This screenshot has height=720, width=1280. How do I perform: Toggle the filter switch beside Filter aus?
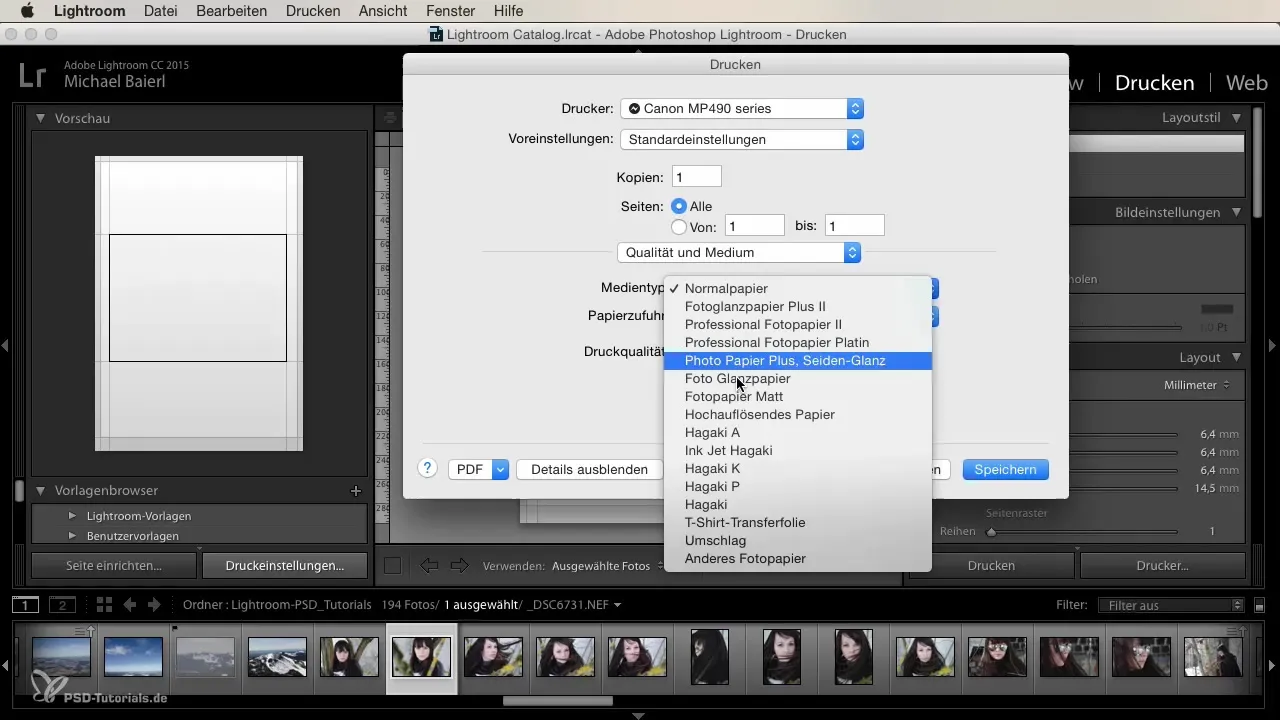tap(1260, 605)
